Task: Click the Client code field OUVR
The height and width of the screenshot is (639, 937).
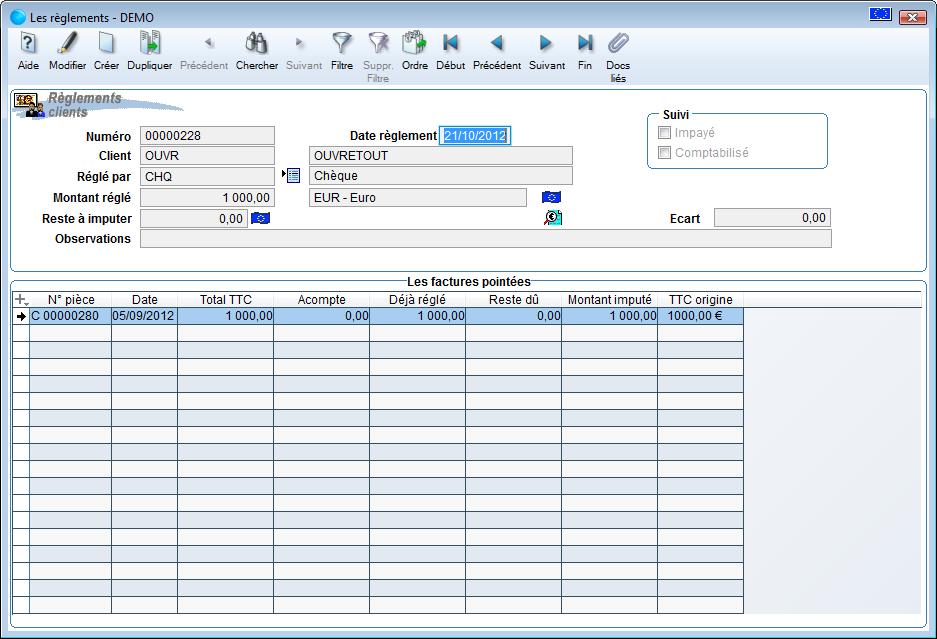Action: [207, 155]
